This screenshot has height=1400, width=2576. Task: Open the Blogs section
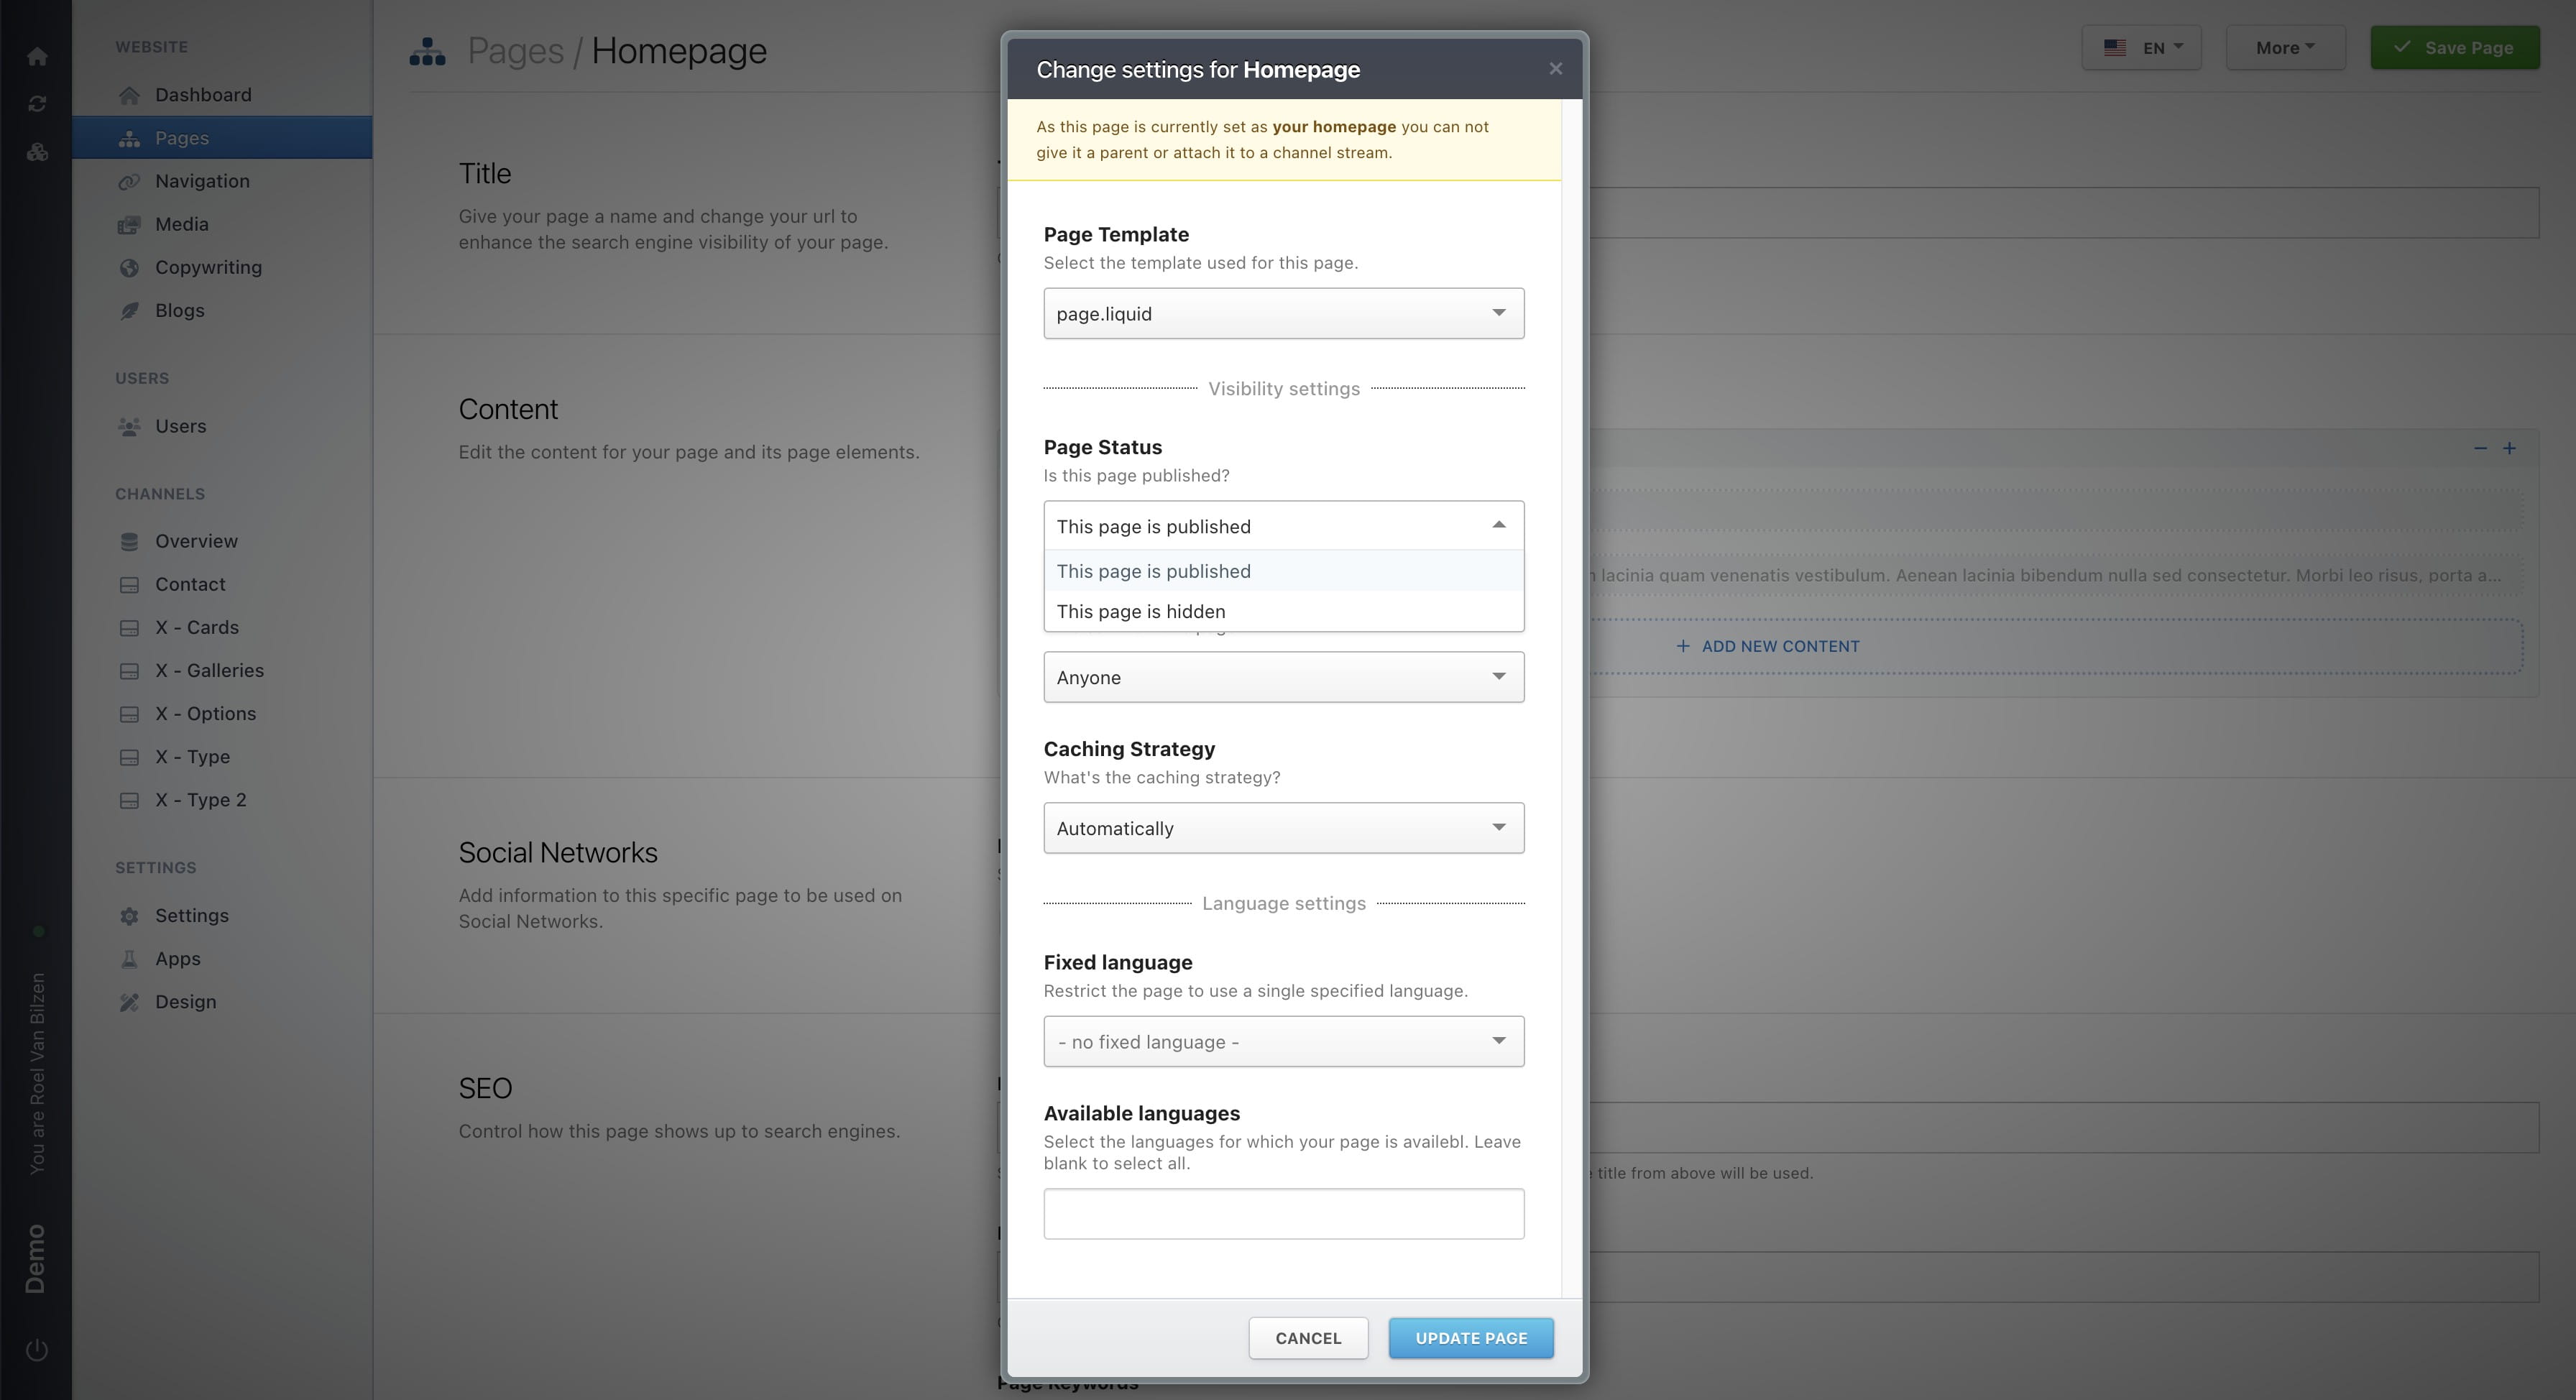coord(180,310)
